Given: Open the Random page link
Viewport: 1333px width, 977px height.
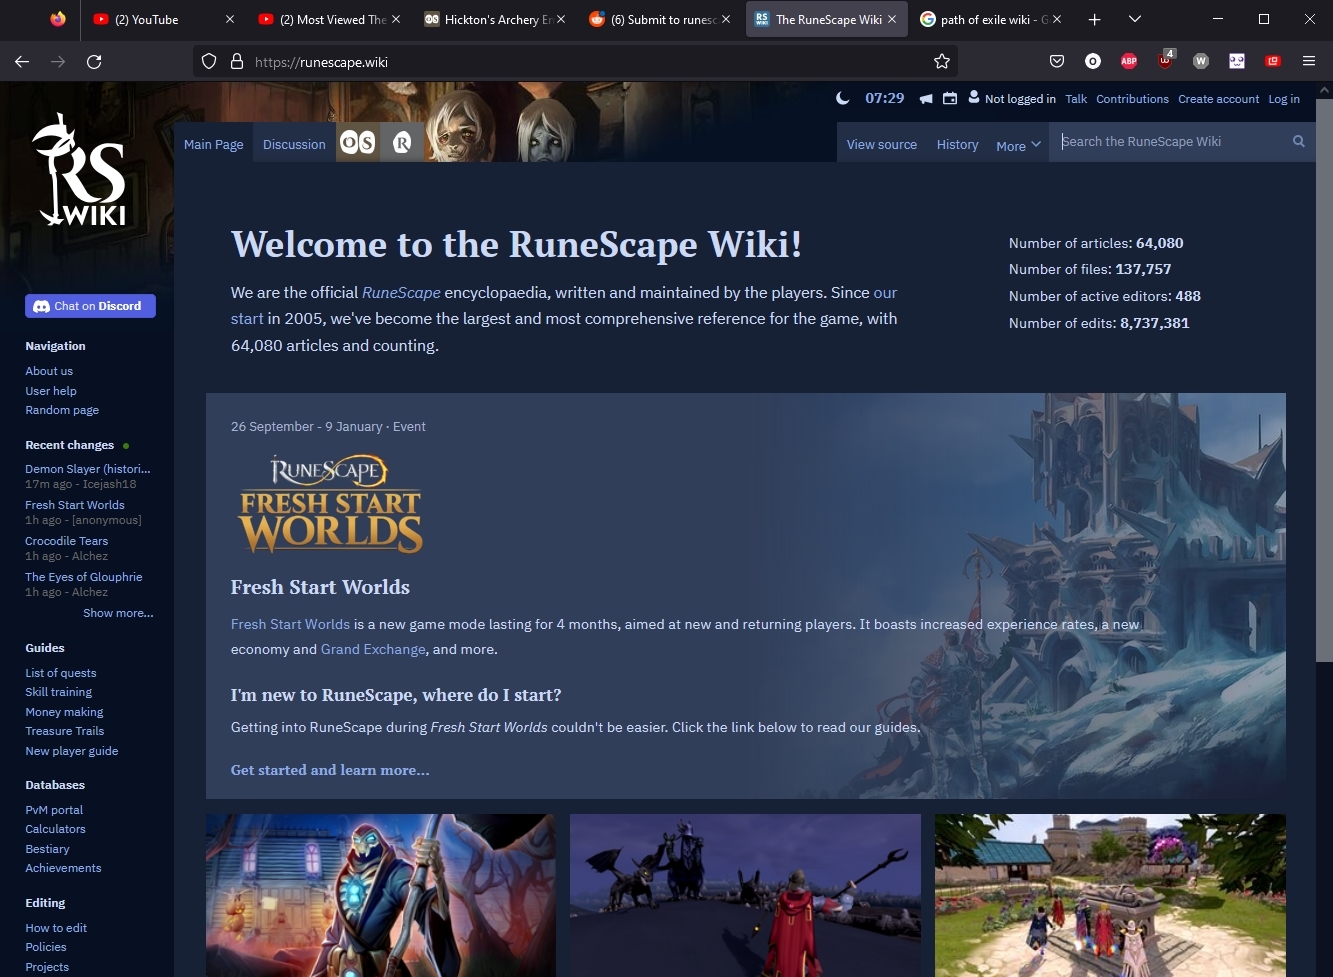Looking at the screenshot, I should 62,410.
